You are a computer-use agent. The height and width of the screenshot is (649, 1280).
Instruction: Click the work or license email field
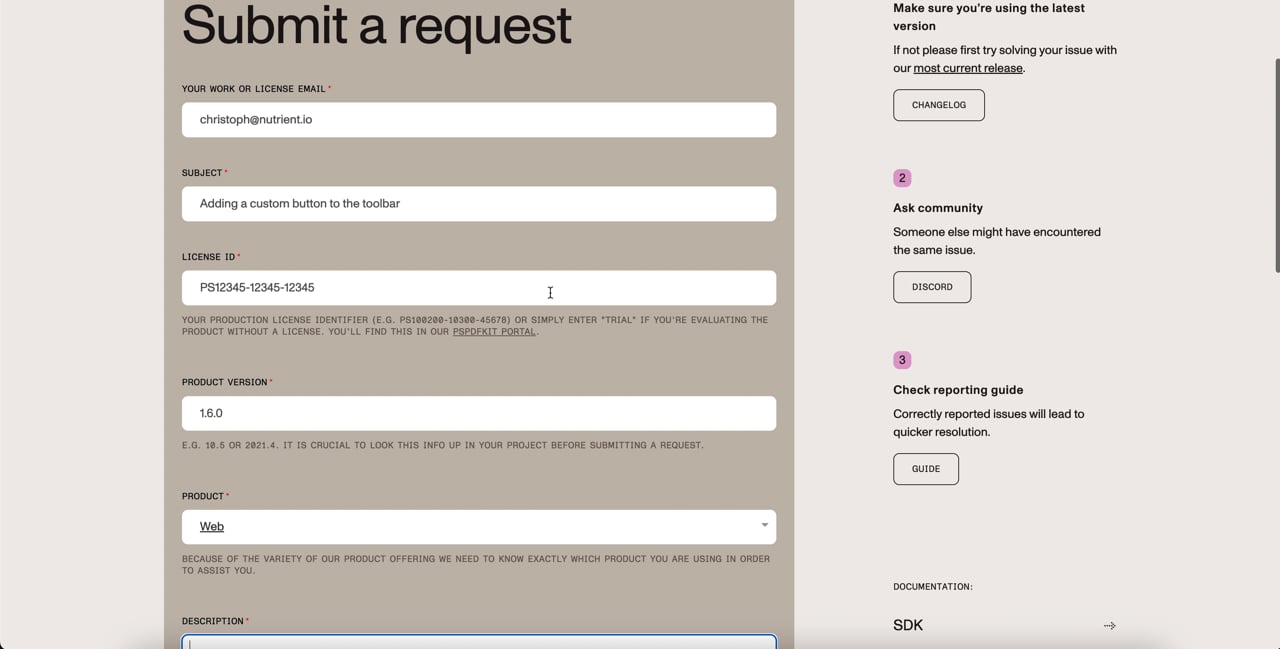[478, 120]
